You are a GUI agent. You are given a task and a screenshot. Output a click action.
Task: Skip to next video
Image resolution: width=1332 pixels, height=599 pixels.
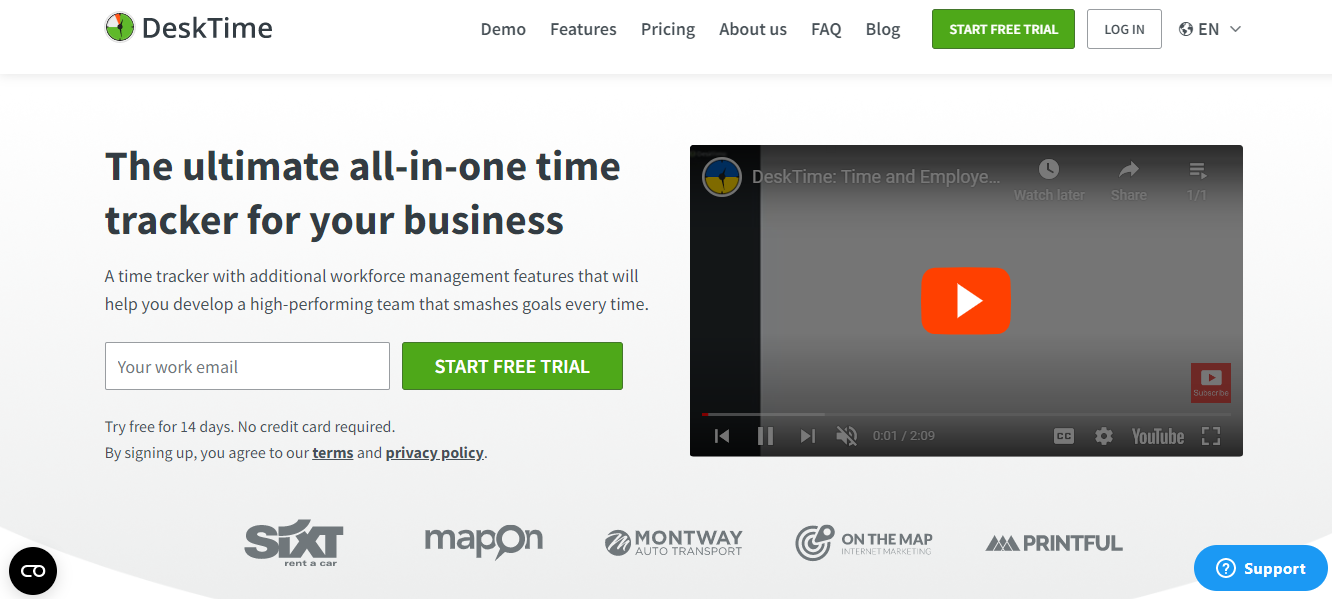pos(808,436)
